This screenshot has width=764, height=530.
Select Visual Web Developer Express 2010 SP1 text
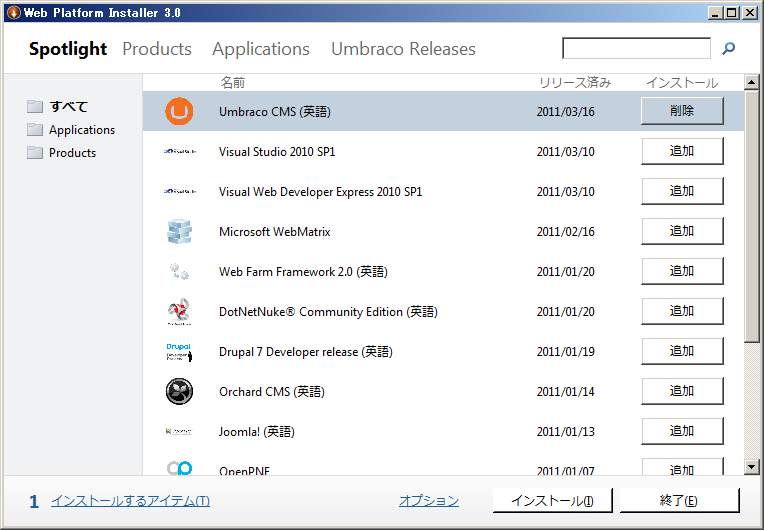(321, 192)
